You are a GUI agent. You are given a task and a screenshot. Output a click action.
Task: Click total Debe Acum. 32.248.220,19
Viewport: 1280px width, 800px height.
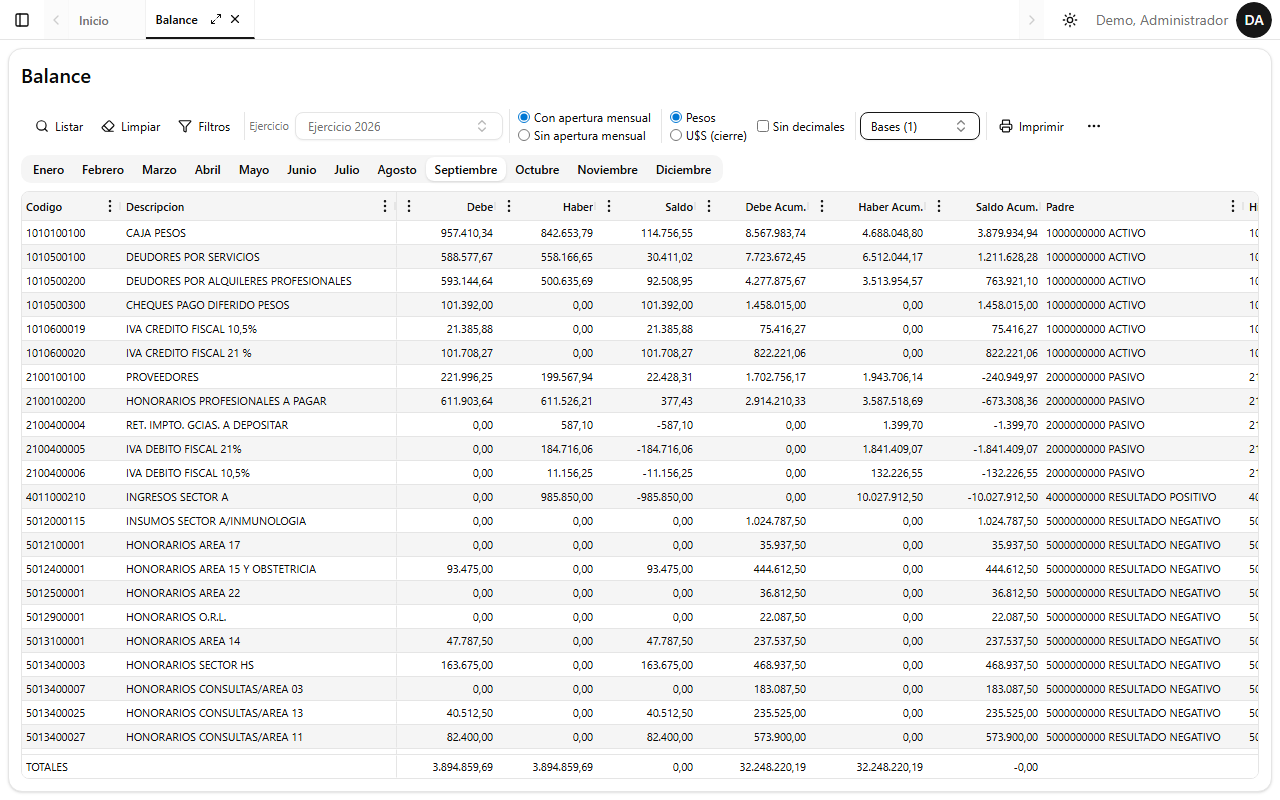coord(772,767)
